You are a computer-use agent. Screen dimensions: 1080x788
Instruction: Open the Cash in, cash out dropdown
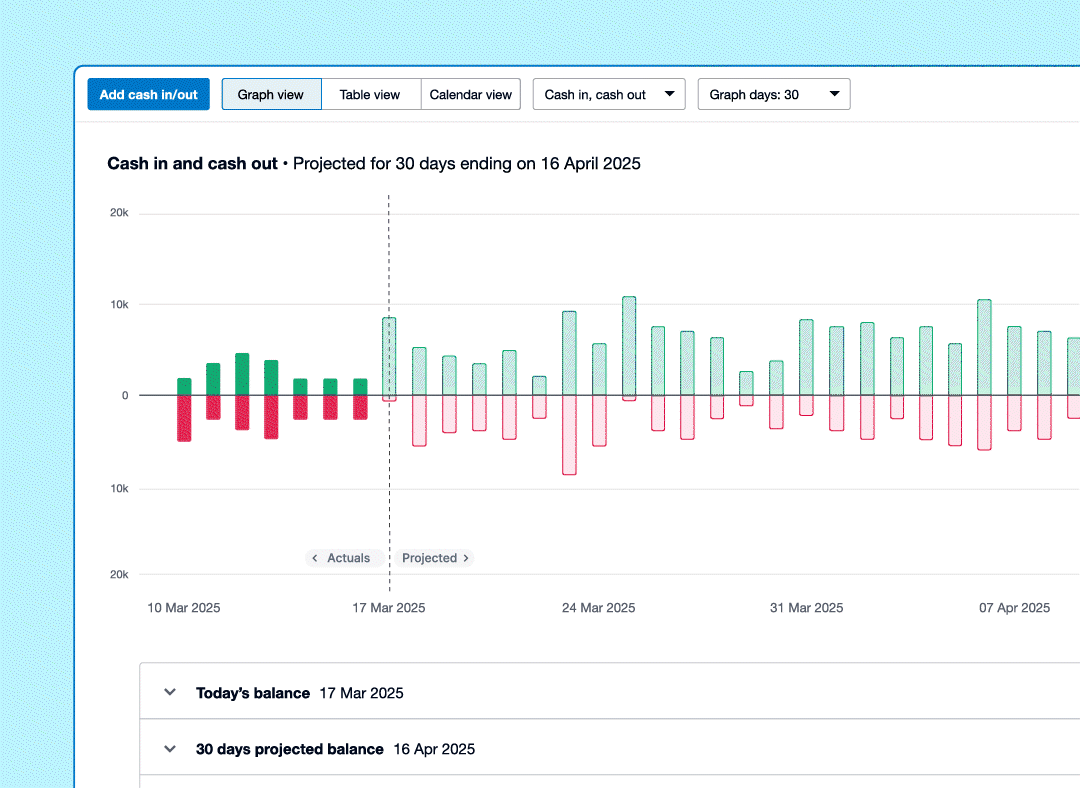[609, 95]
